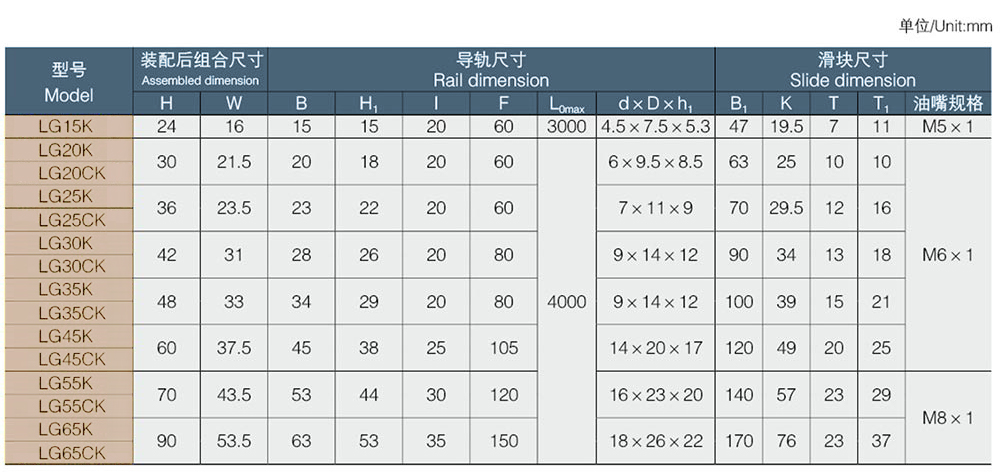
Task: Click the LG45K model name
Action: (69, 336)
